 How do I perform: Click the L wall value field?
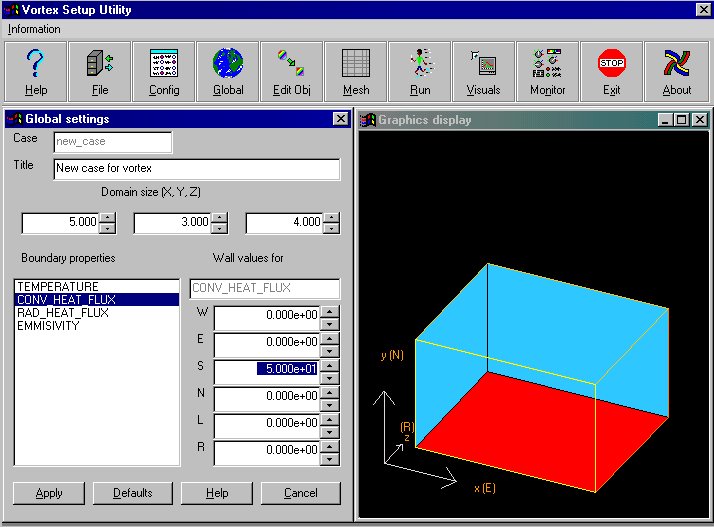[x=267, y=426]
